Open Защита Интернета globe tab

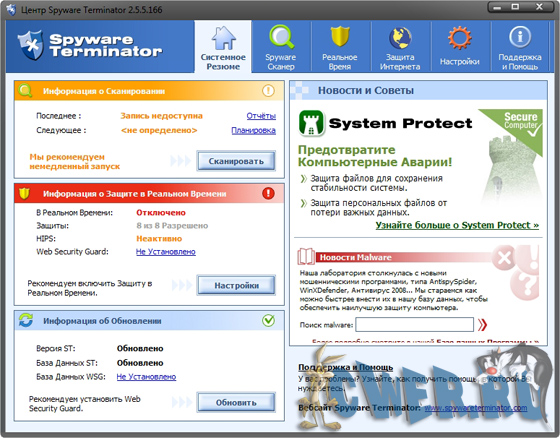click(x=400, y=47)
